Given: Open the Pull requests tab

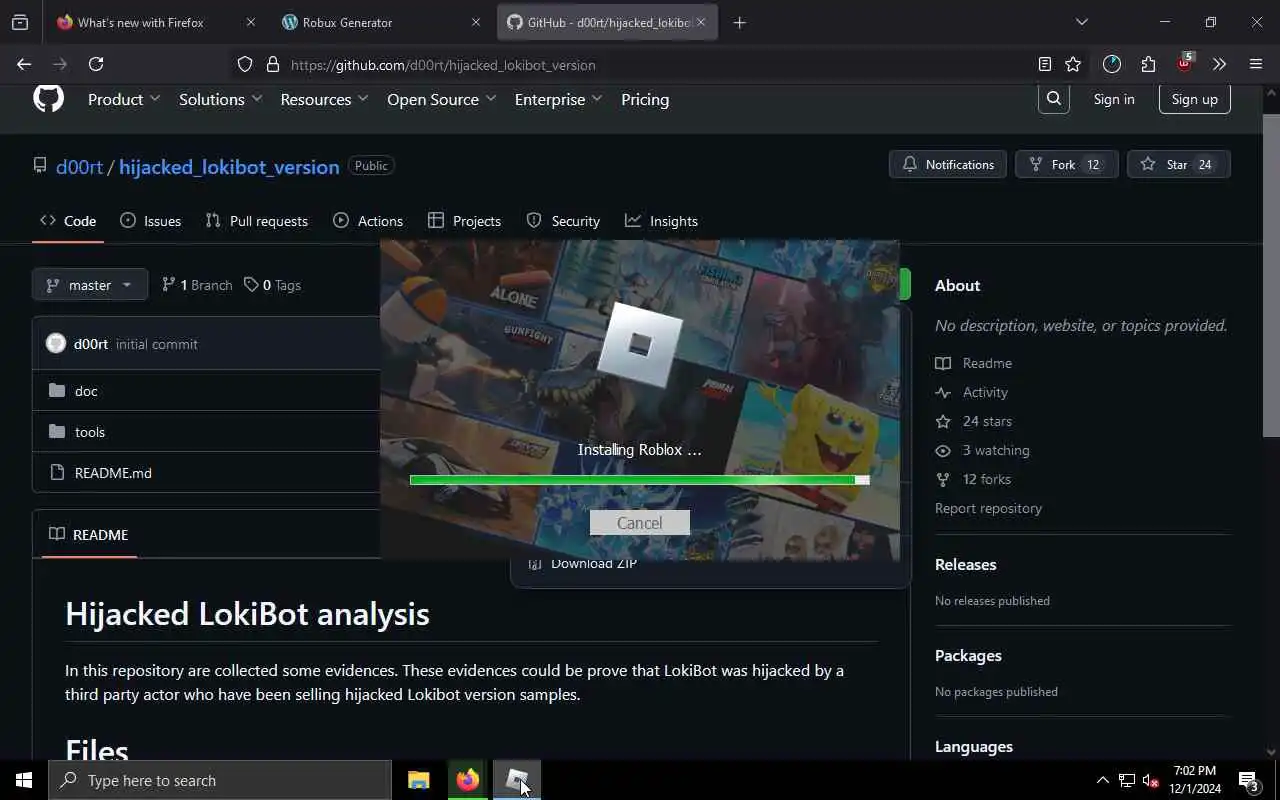Looking at the screenshot, I should click(x=257, y=221).
